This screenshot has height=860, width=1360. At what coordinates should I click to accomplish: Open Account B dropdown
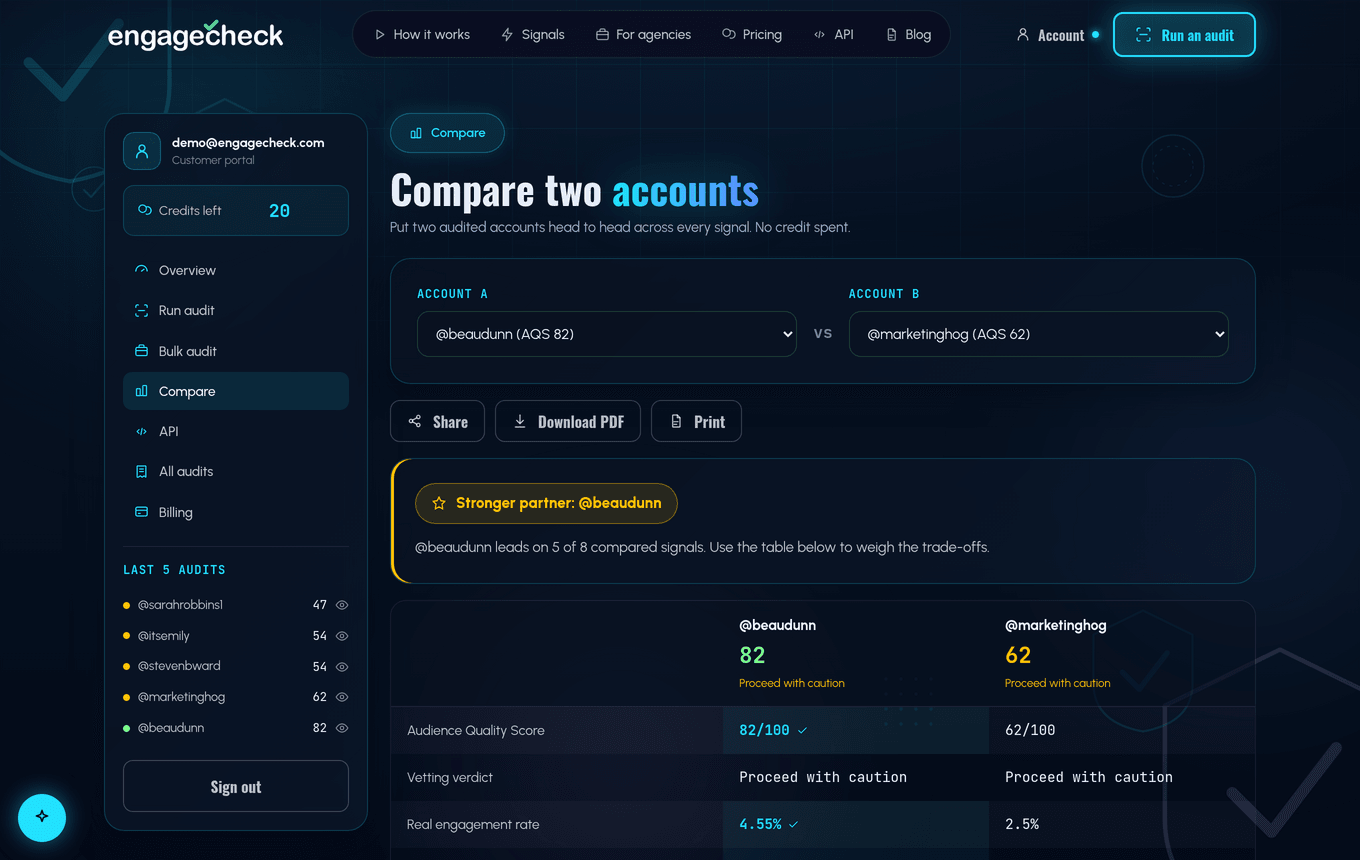click(x=1039, y=334)
